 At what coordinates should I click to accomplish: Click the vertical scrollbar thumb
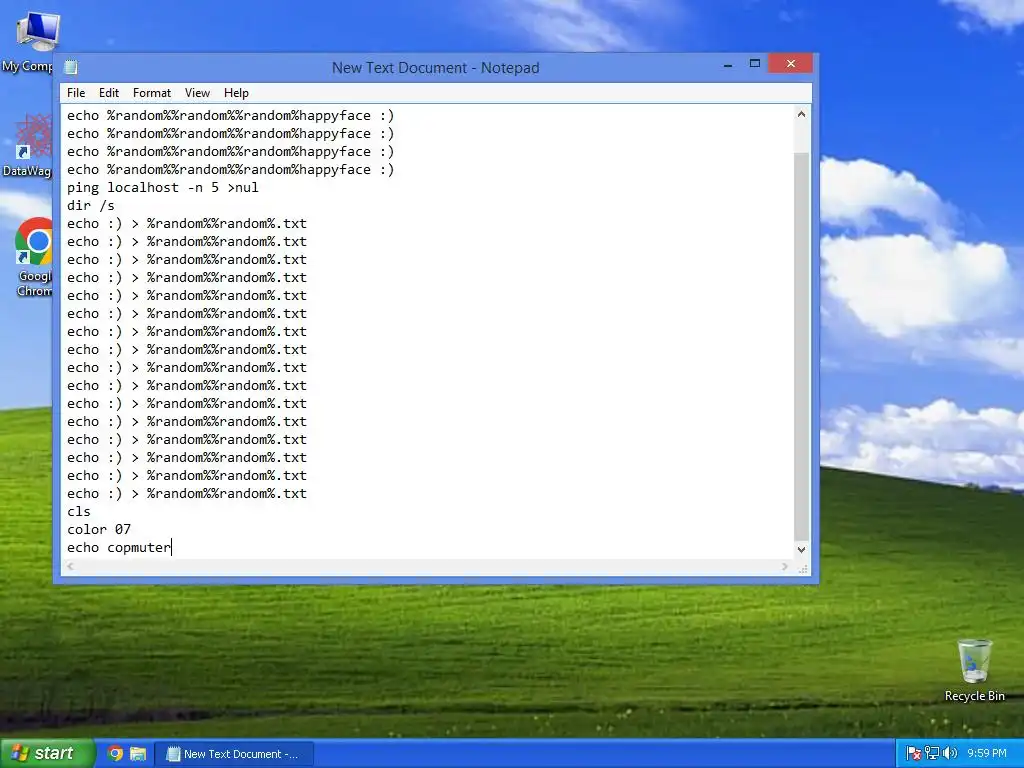801,345
